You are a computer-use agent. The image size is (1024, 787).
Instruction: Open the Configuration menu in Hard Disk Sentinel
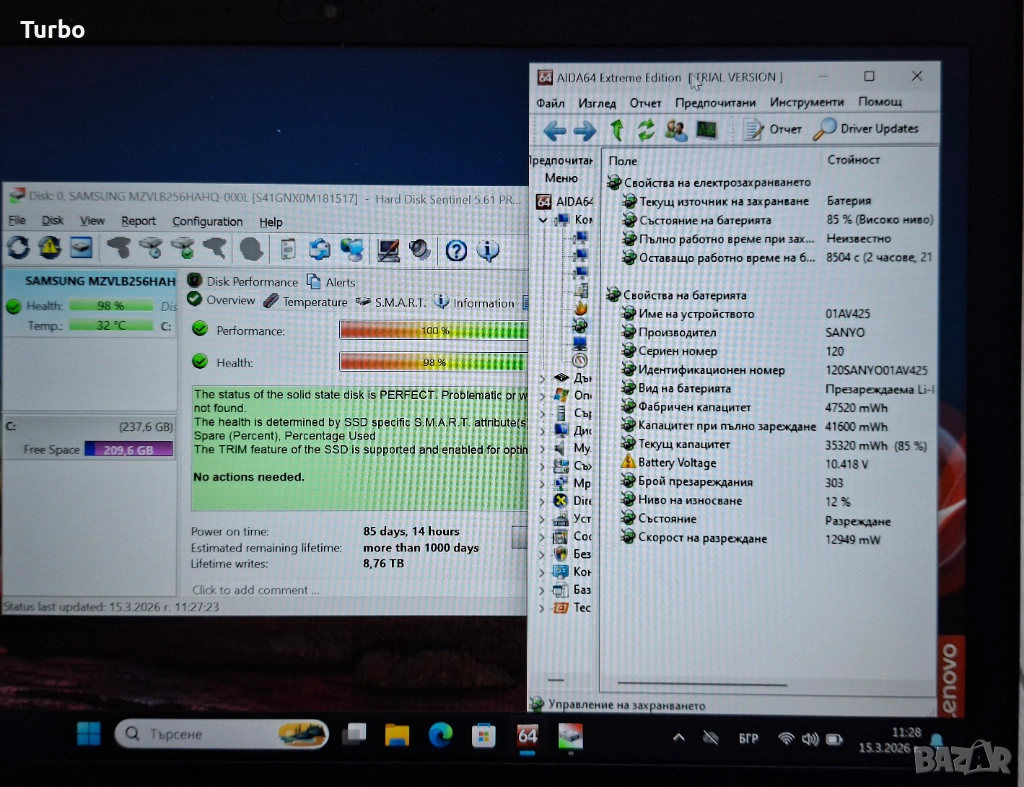[x=207, y=222]
